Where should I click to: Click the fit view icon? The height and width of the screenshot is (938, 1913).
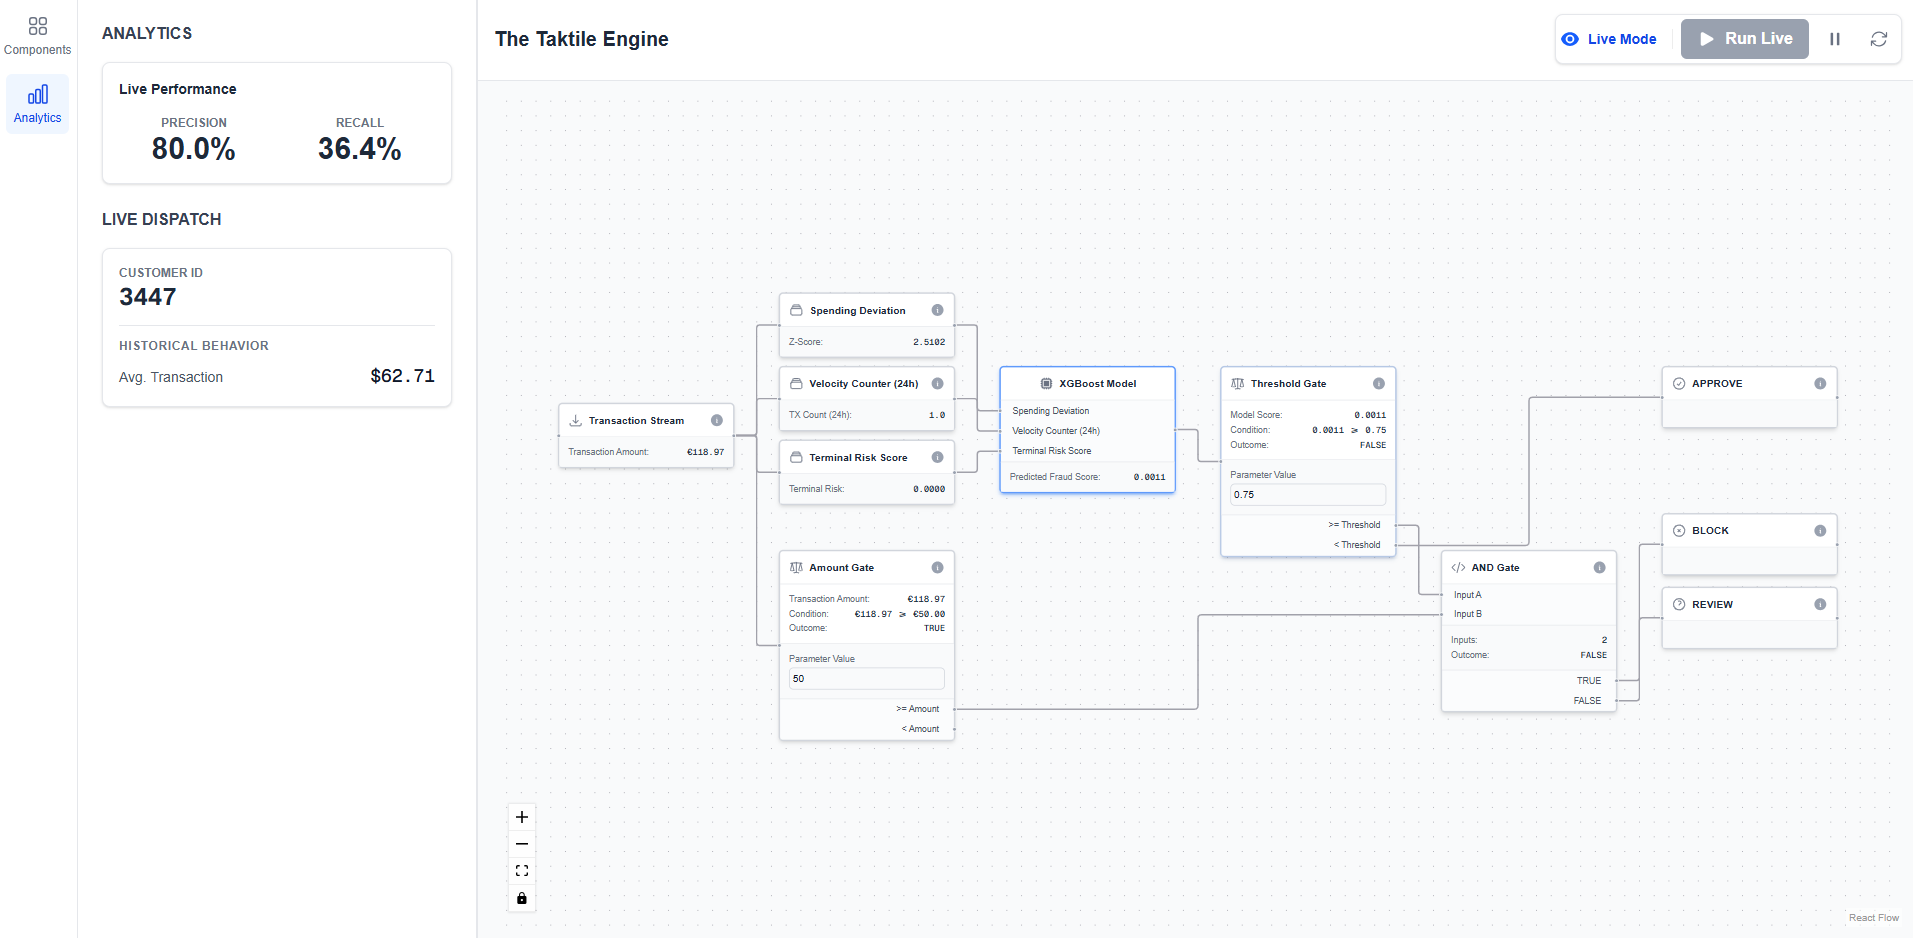coord(522,871)
